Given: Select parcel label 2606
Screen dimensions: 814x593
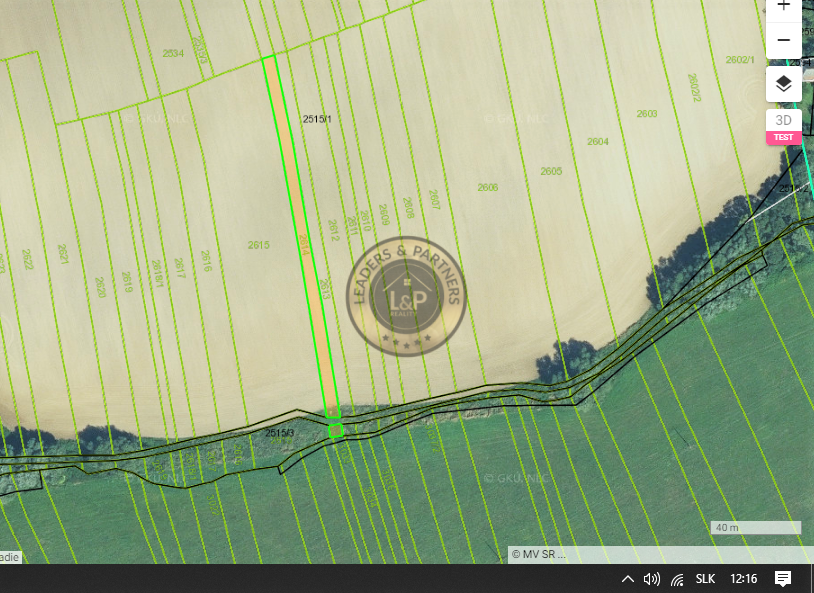Looking at the screenshot, I should 487,187.
